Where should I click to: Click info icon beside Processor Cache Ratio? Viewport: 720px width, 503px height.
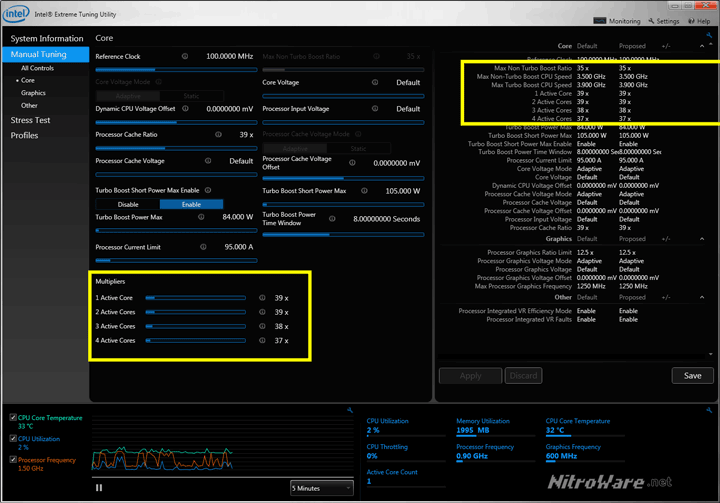click(x=218, y=135)
